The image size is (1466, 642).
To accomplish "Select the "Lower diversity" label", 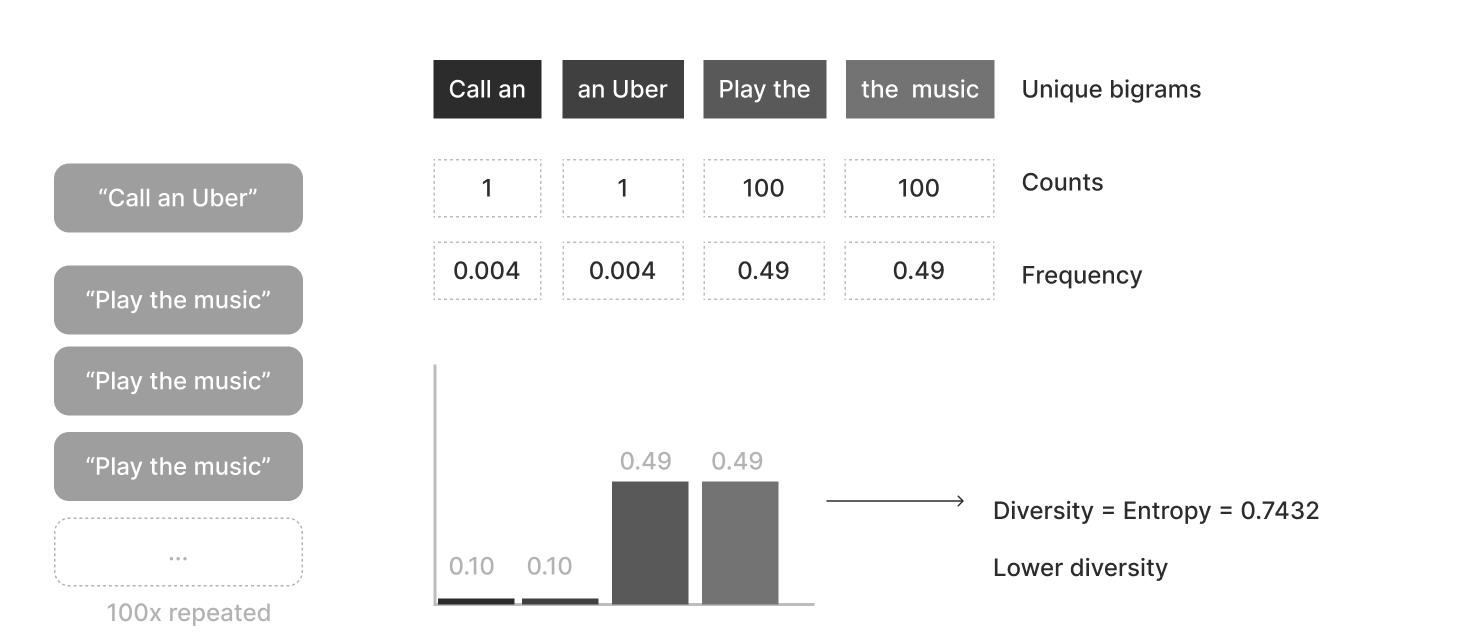I will pyautogui.click(x=1080, y=568).
